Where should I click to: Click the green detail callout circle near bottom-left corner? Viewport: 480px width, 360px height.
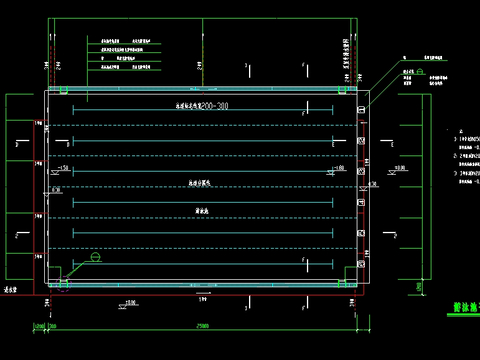[95, 257]
